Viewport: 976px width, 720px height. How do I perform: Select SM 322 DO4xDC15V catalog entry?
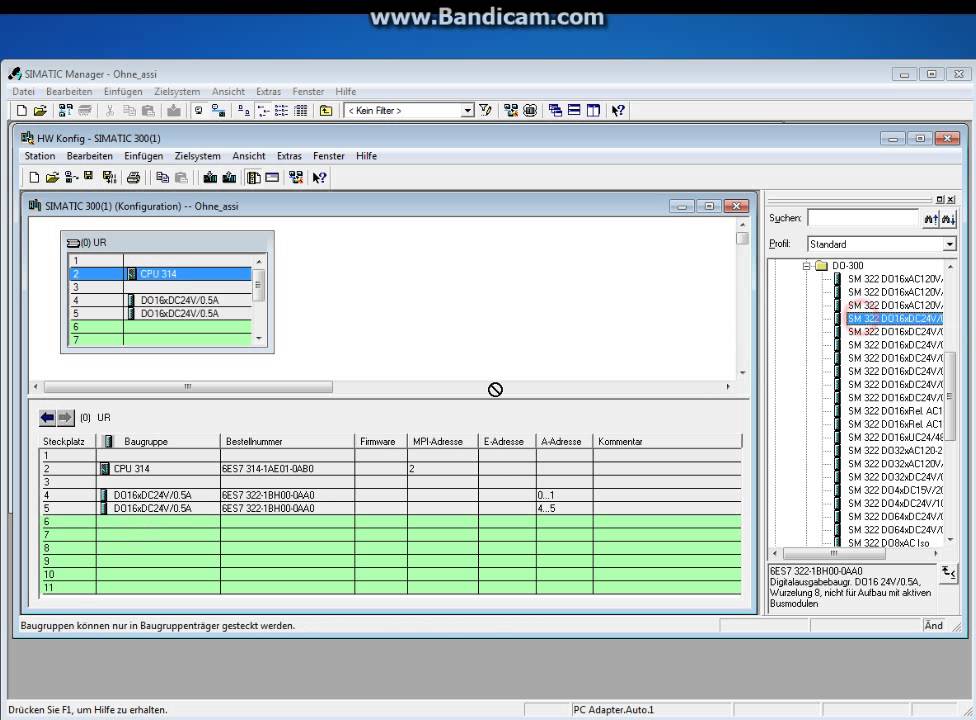894,490
